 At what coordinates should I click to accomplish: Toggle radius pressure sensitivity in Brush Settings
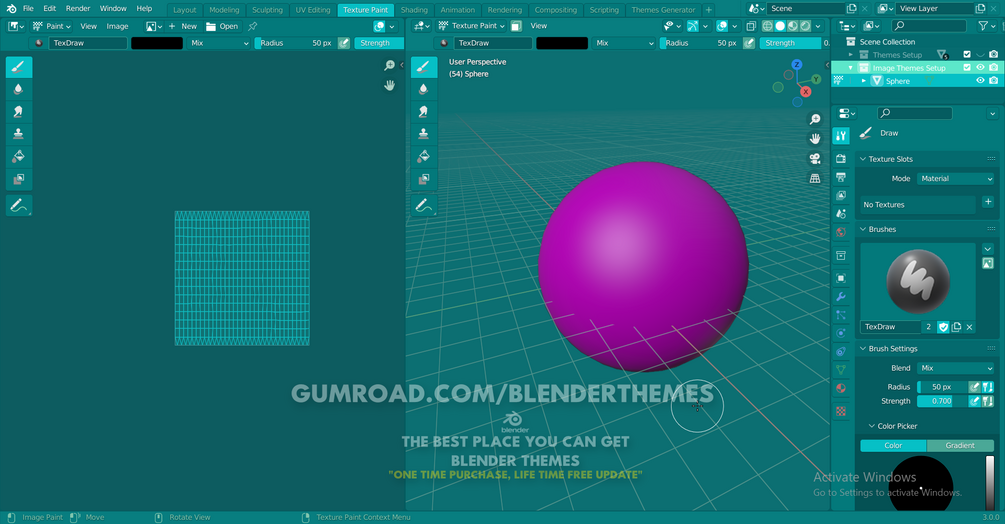(x=974, y=387)
